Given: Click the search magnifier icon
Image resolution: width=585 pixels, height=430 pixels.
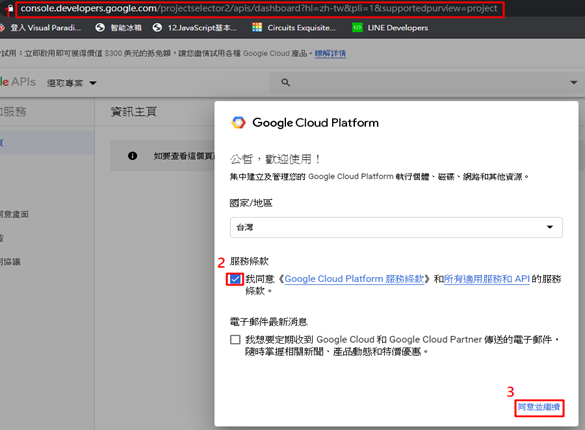Looking at the screenshot, I should tap(285, 82).
